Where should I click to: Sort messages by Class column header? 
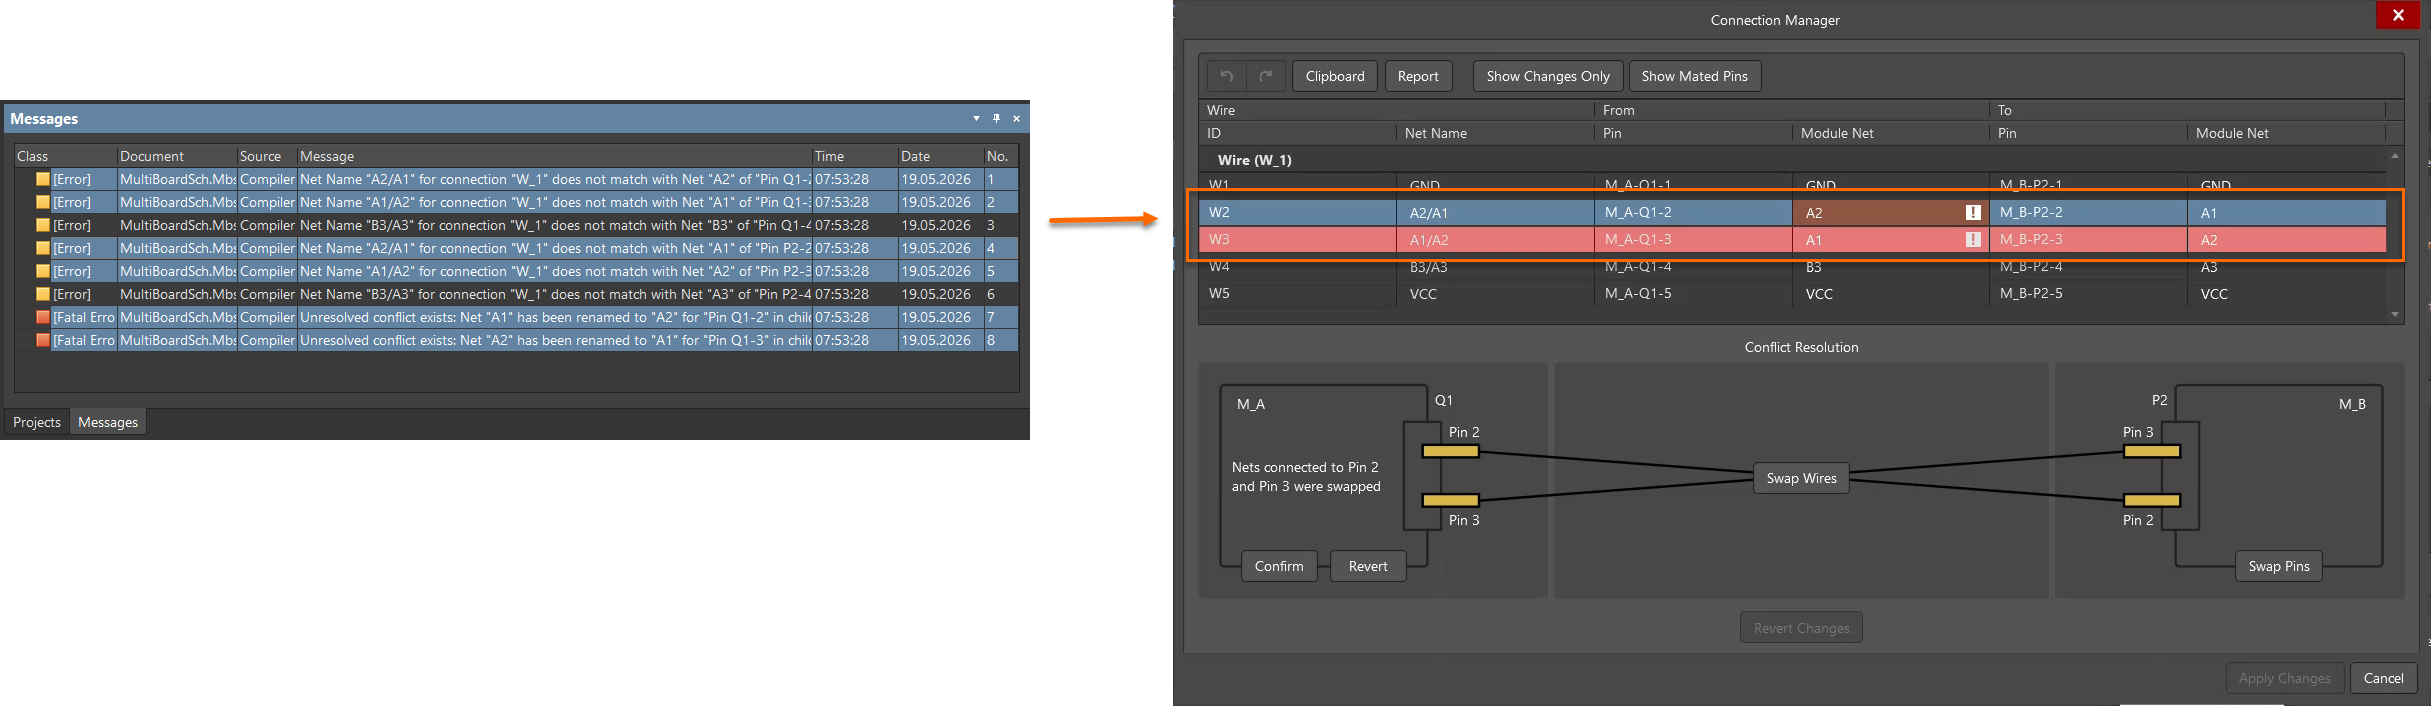coord(66,156)
